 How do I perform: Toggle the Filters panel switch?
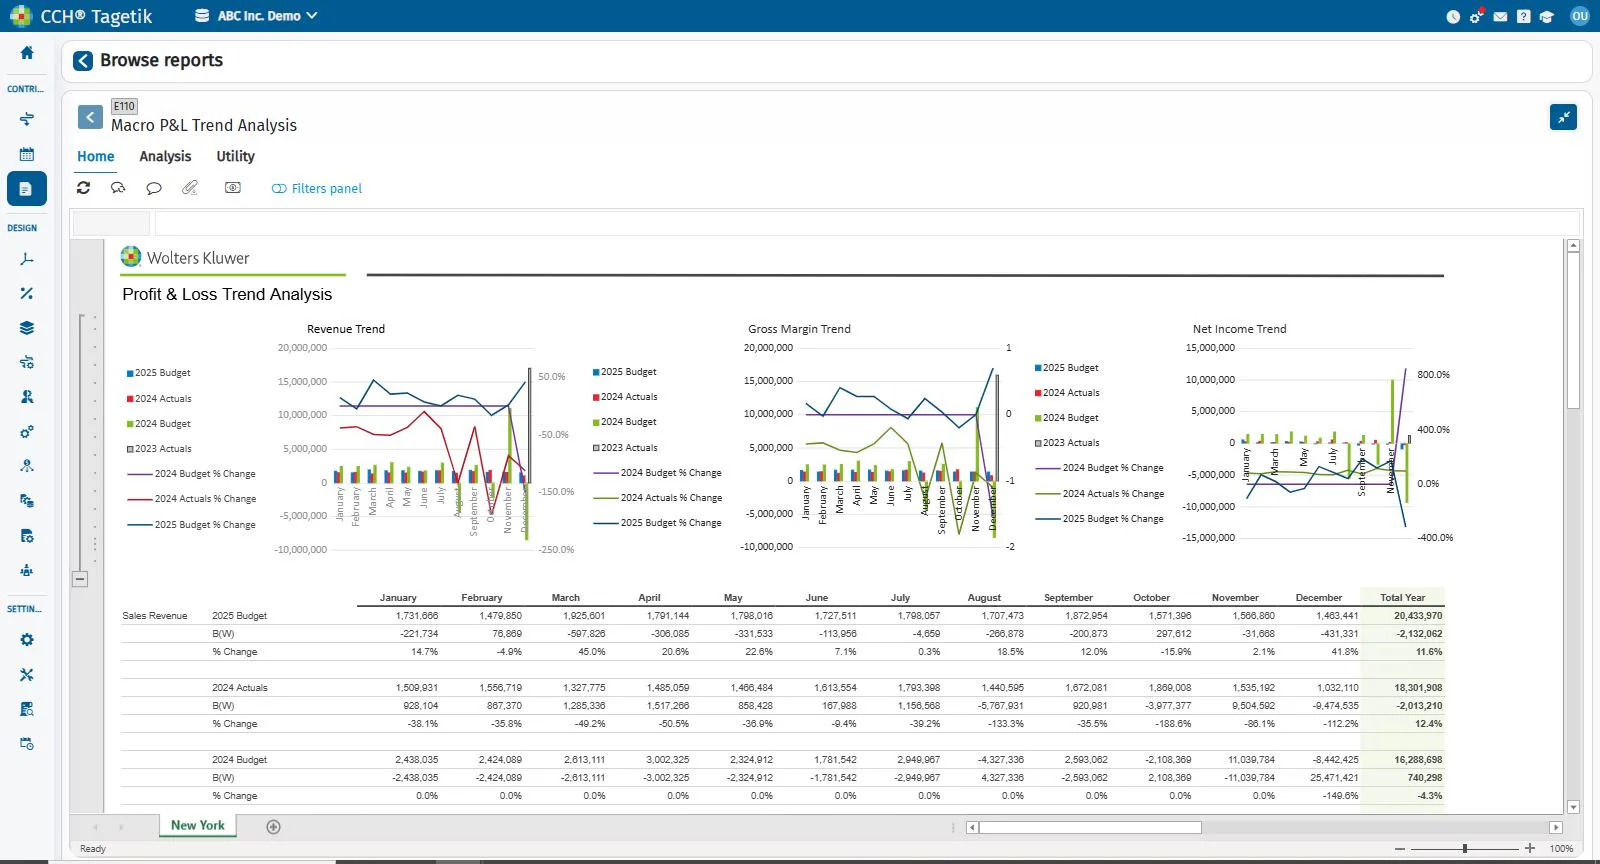click(x=279, y=188)
